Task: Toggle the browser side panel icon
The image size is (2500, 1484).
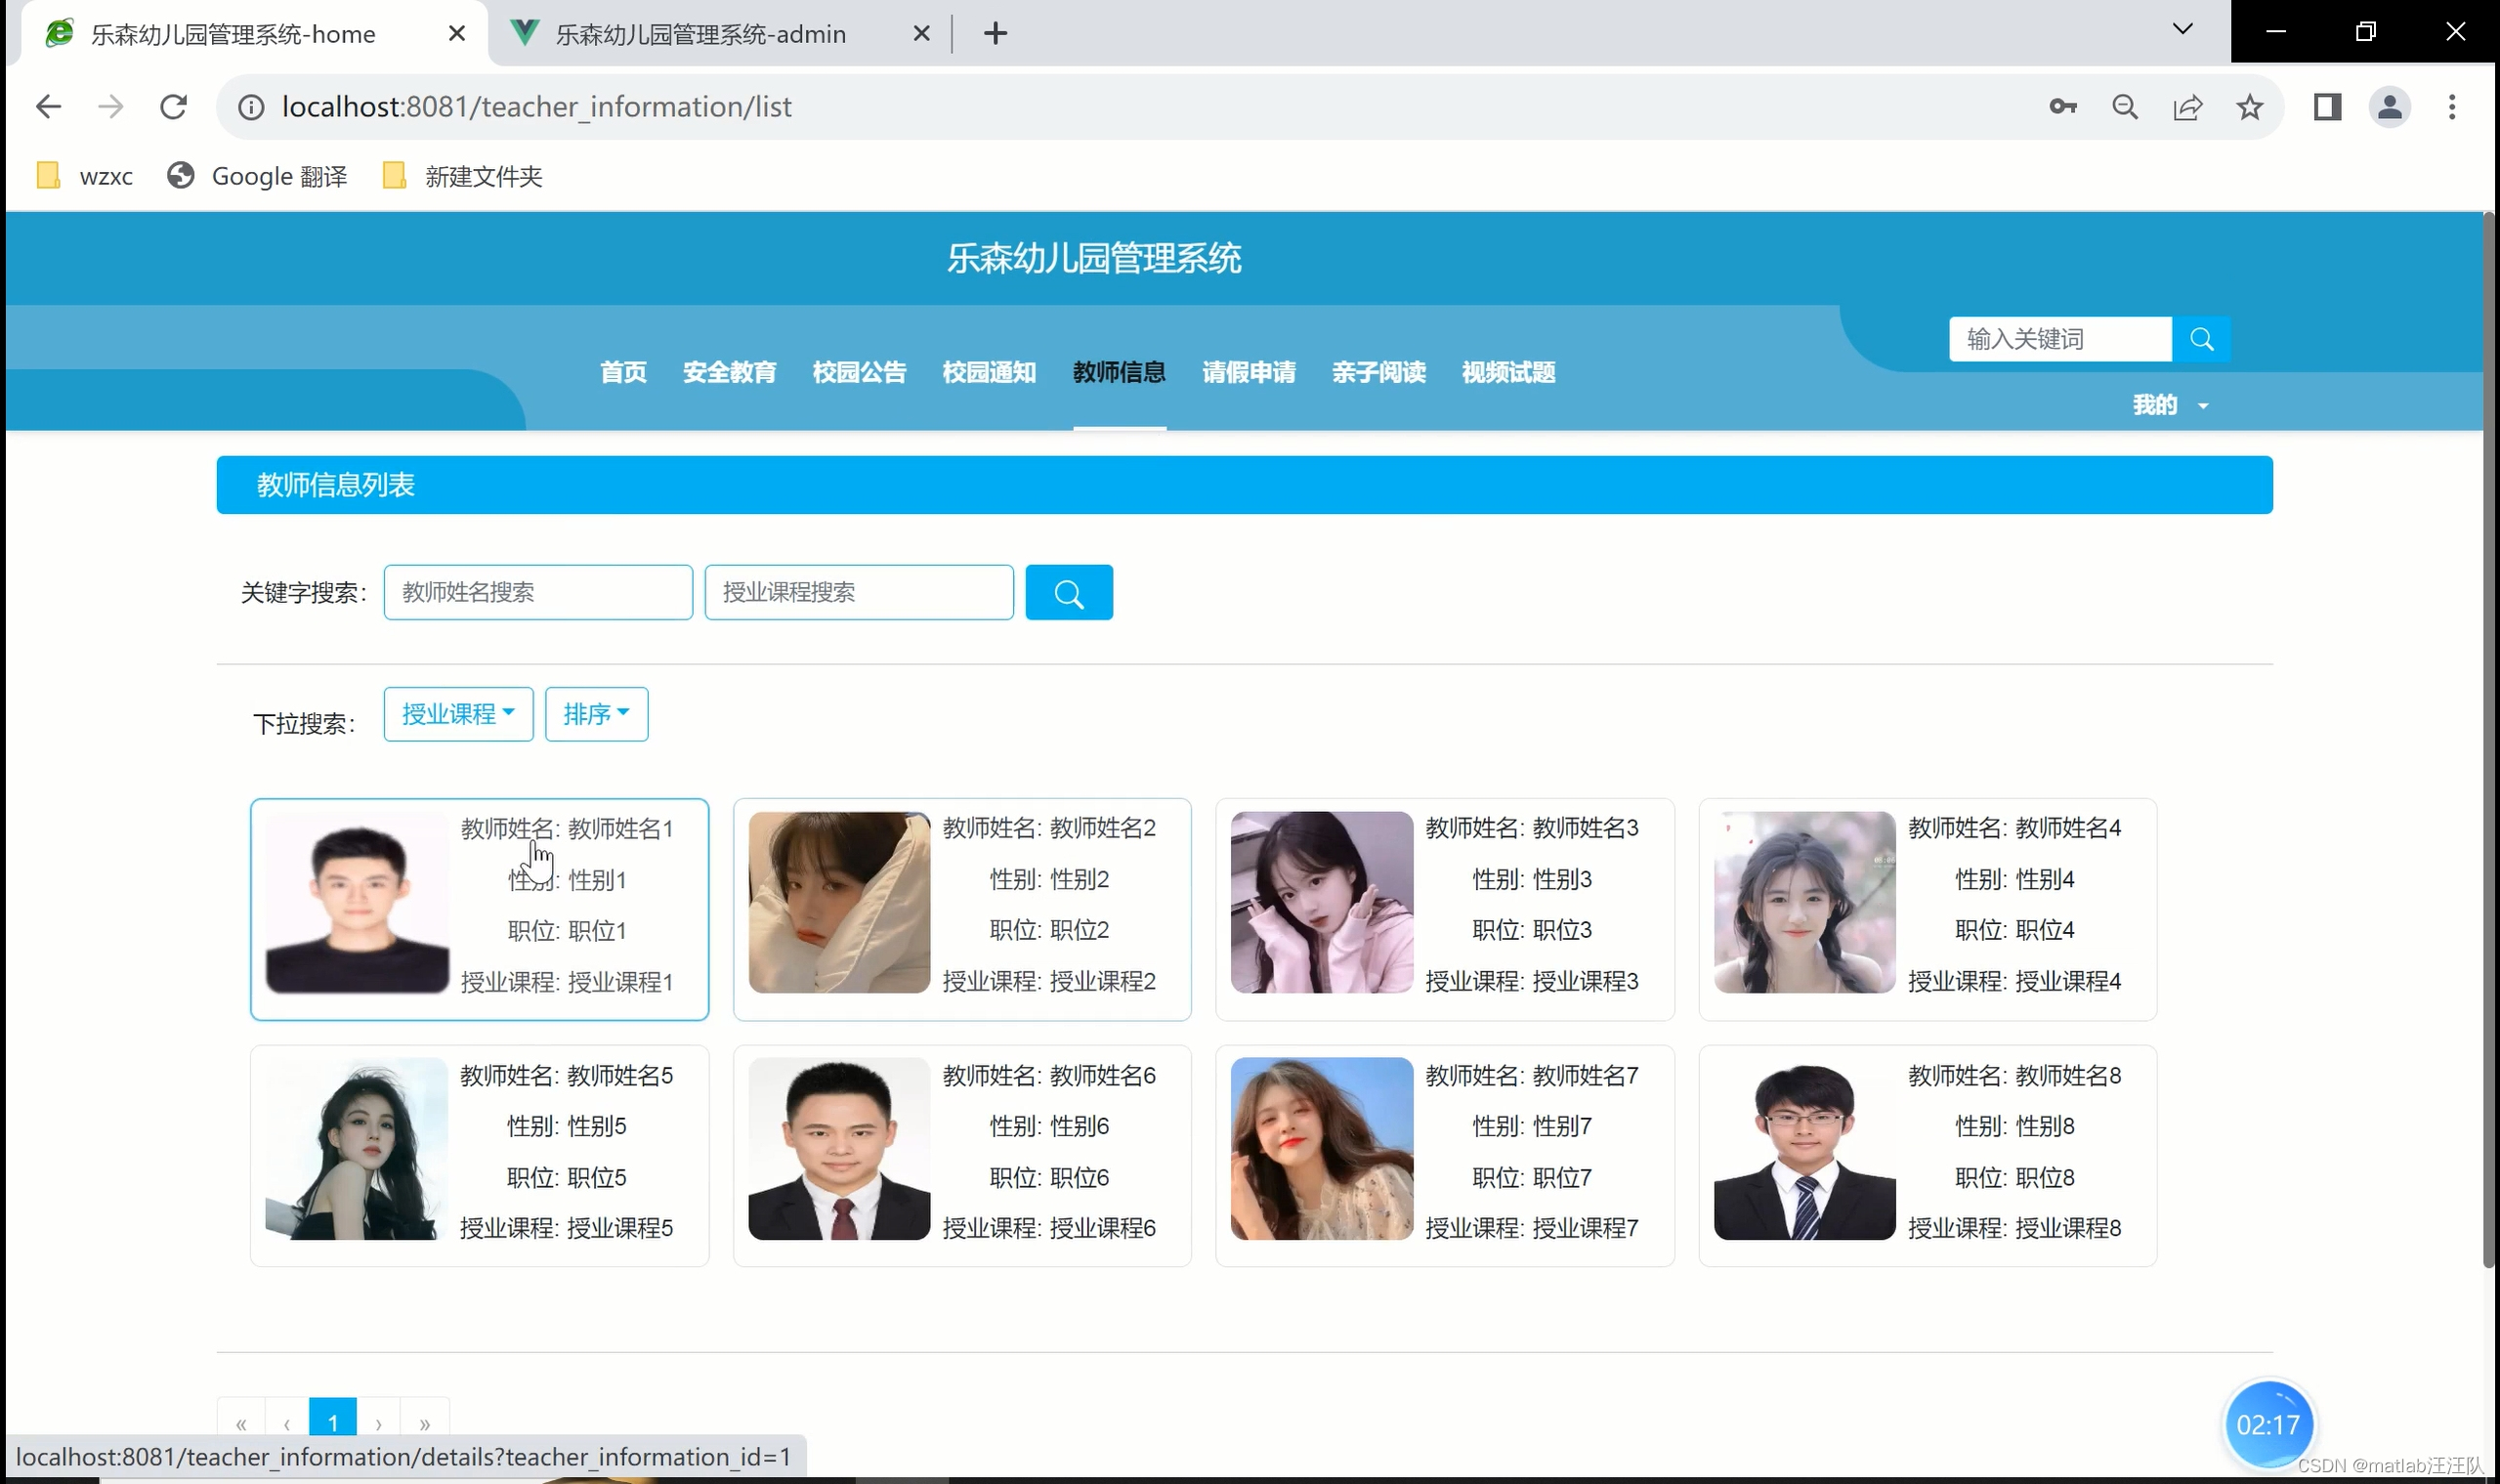Action: point(2327,107)
